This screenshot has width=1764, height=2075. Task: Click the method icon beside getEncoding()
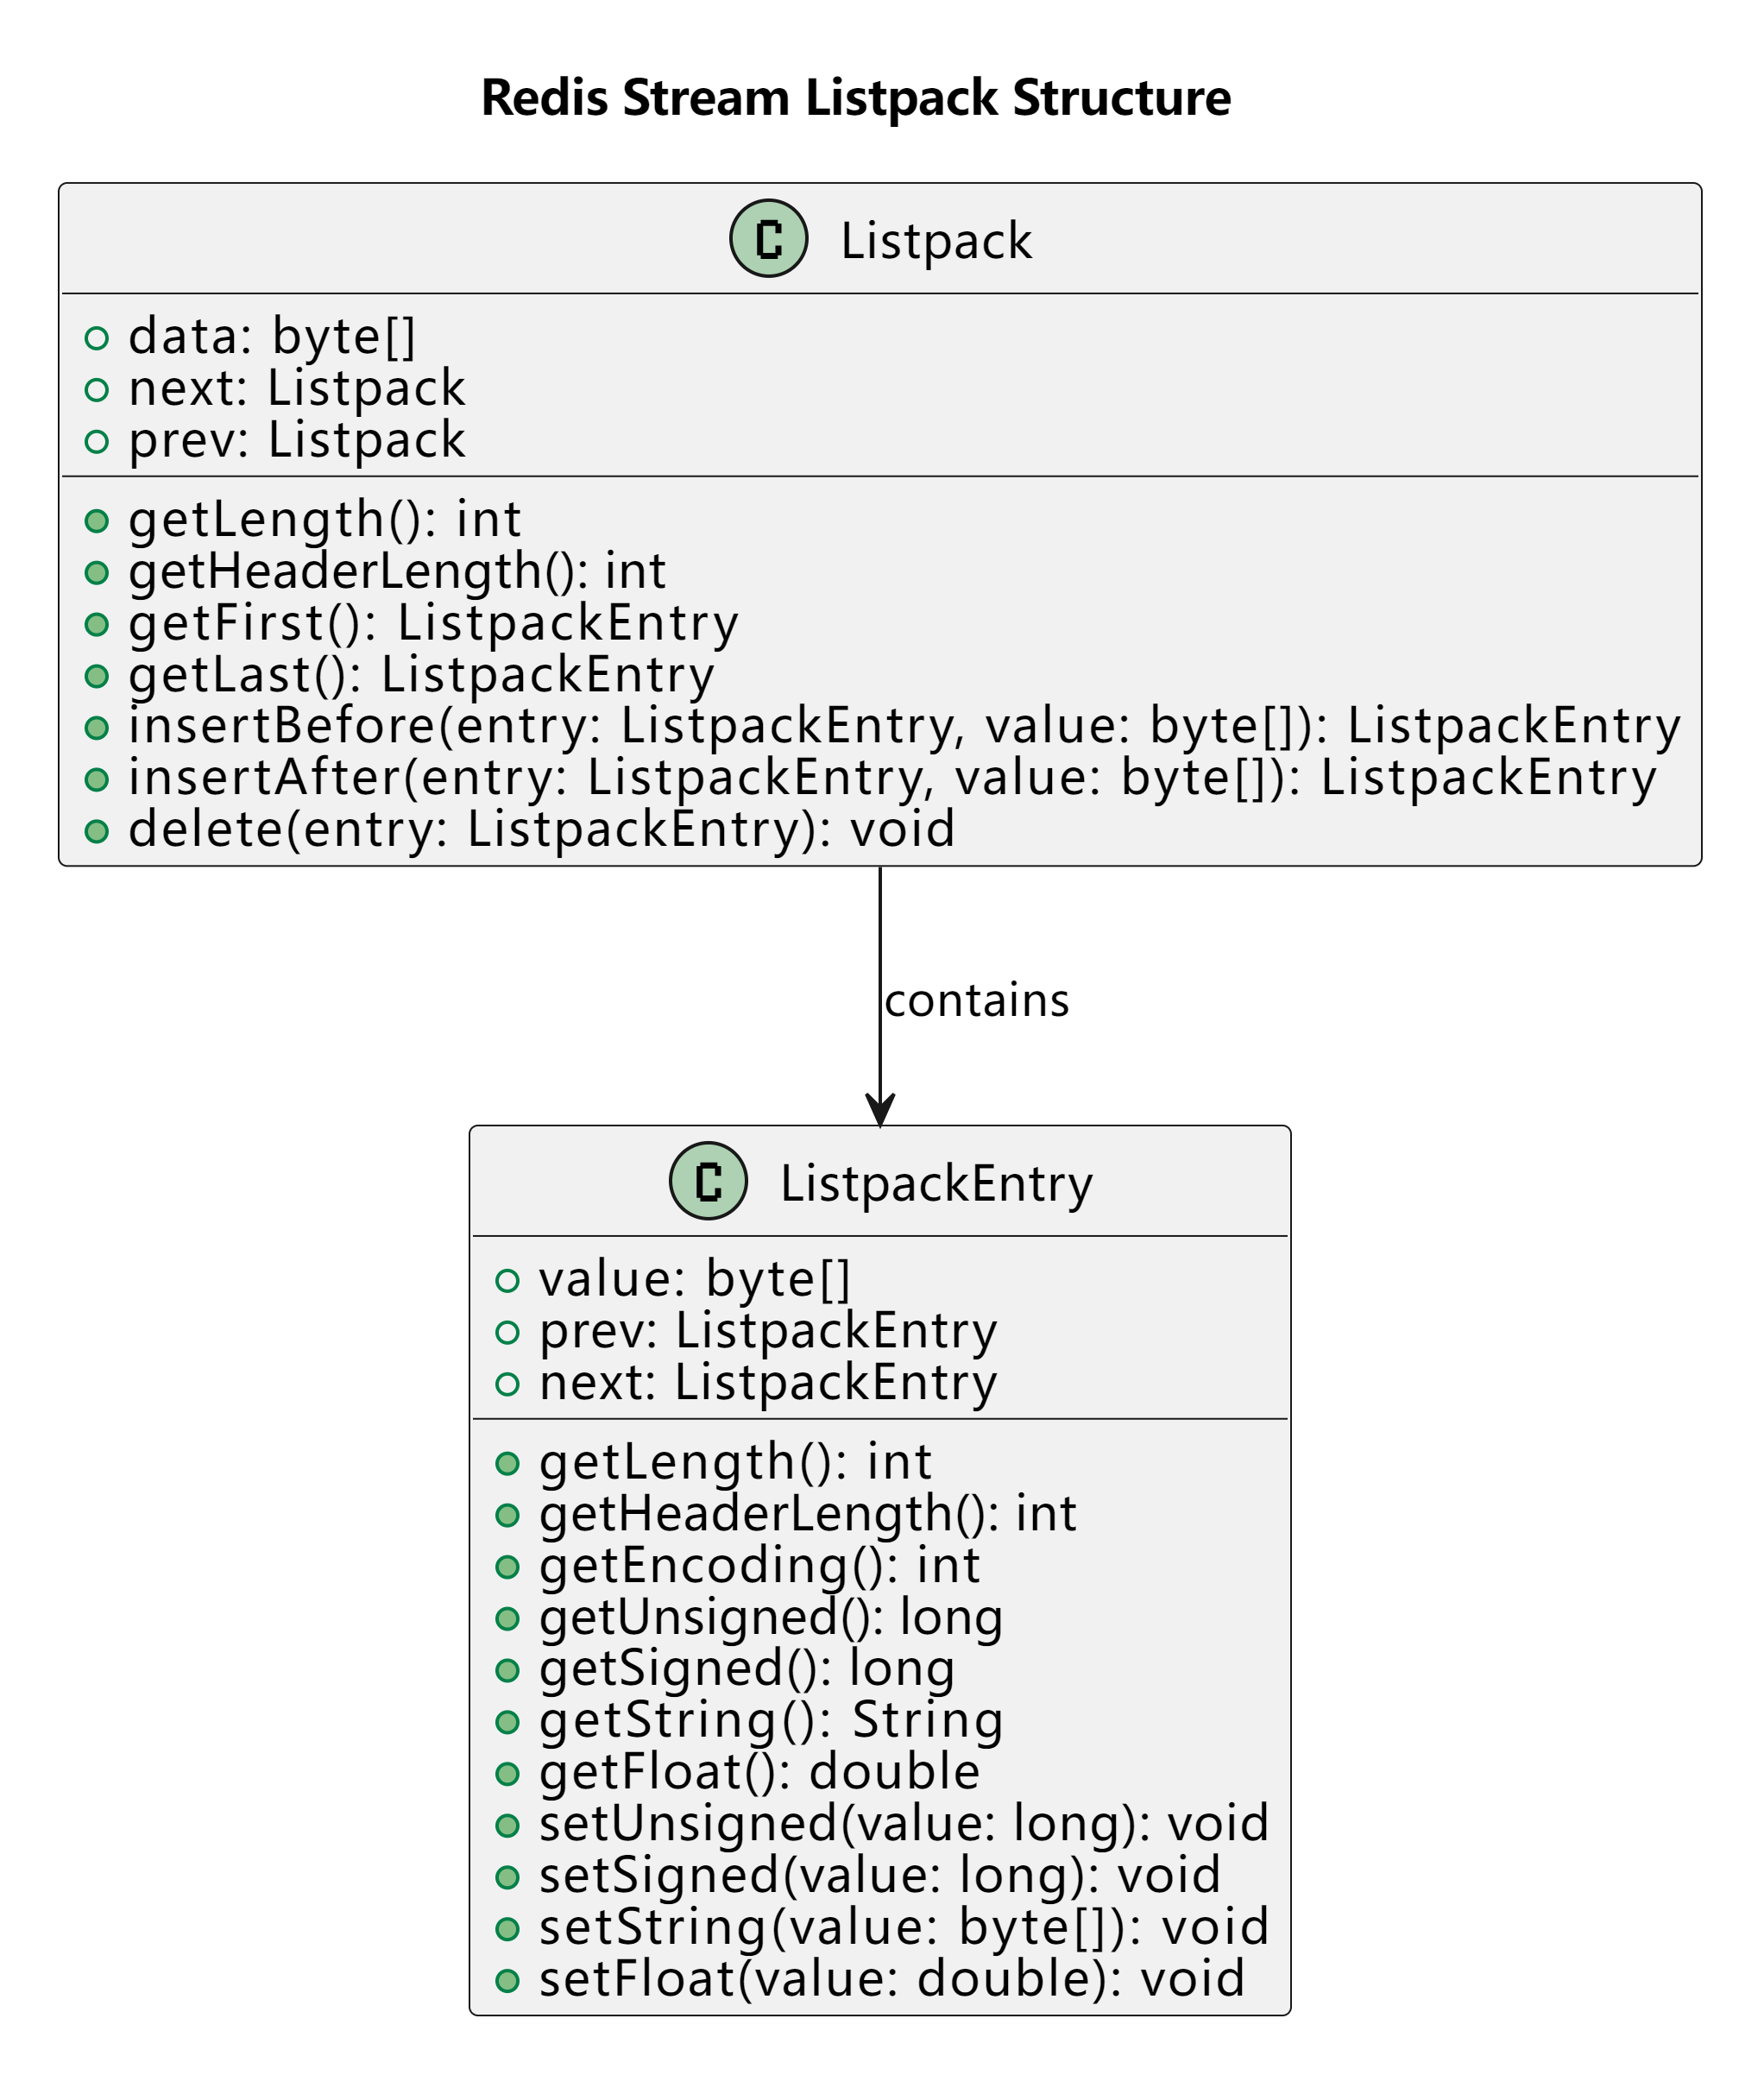click(508, 1567)
